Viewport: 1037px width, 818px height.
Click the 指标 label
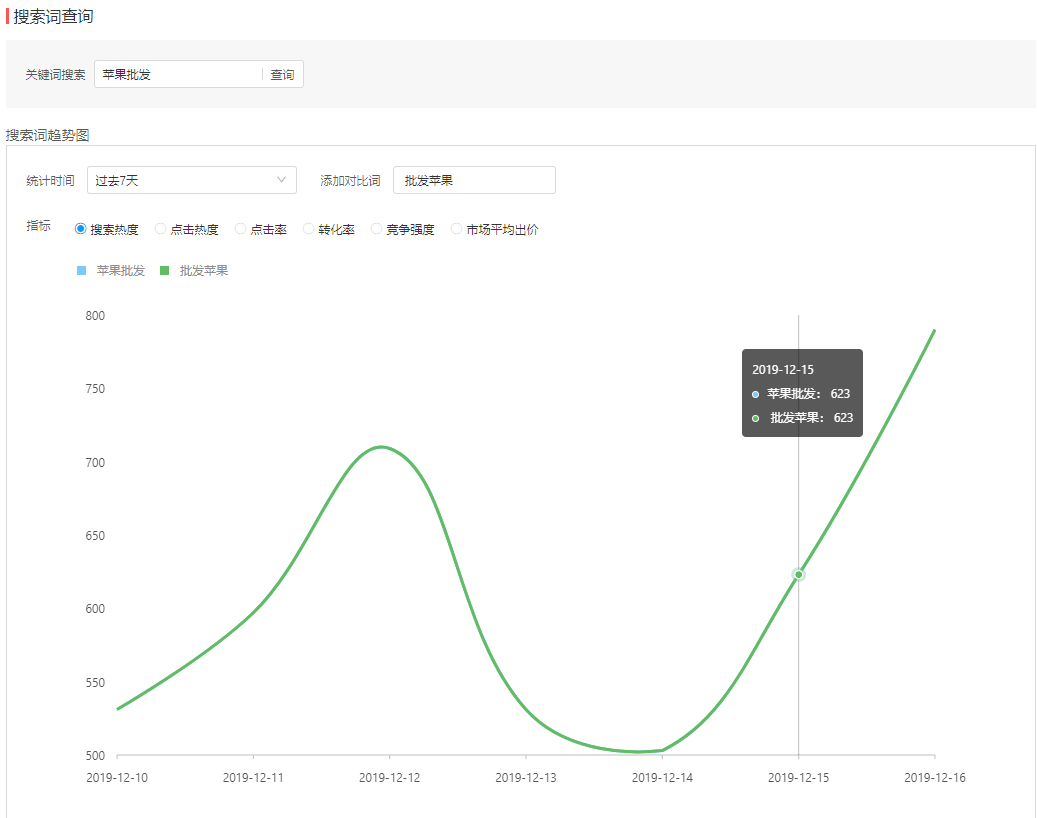[38, 225]
